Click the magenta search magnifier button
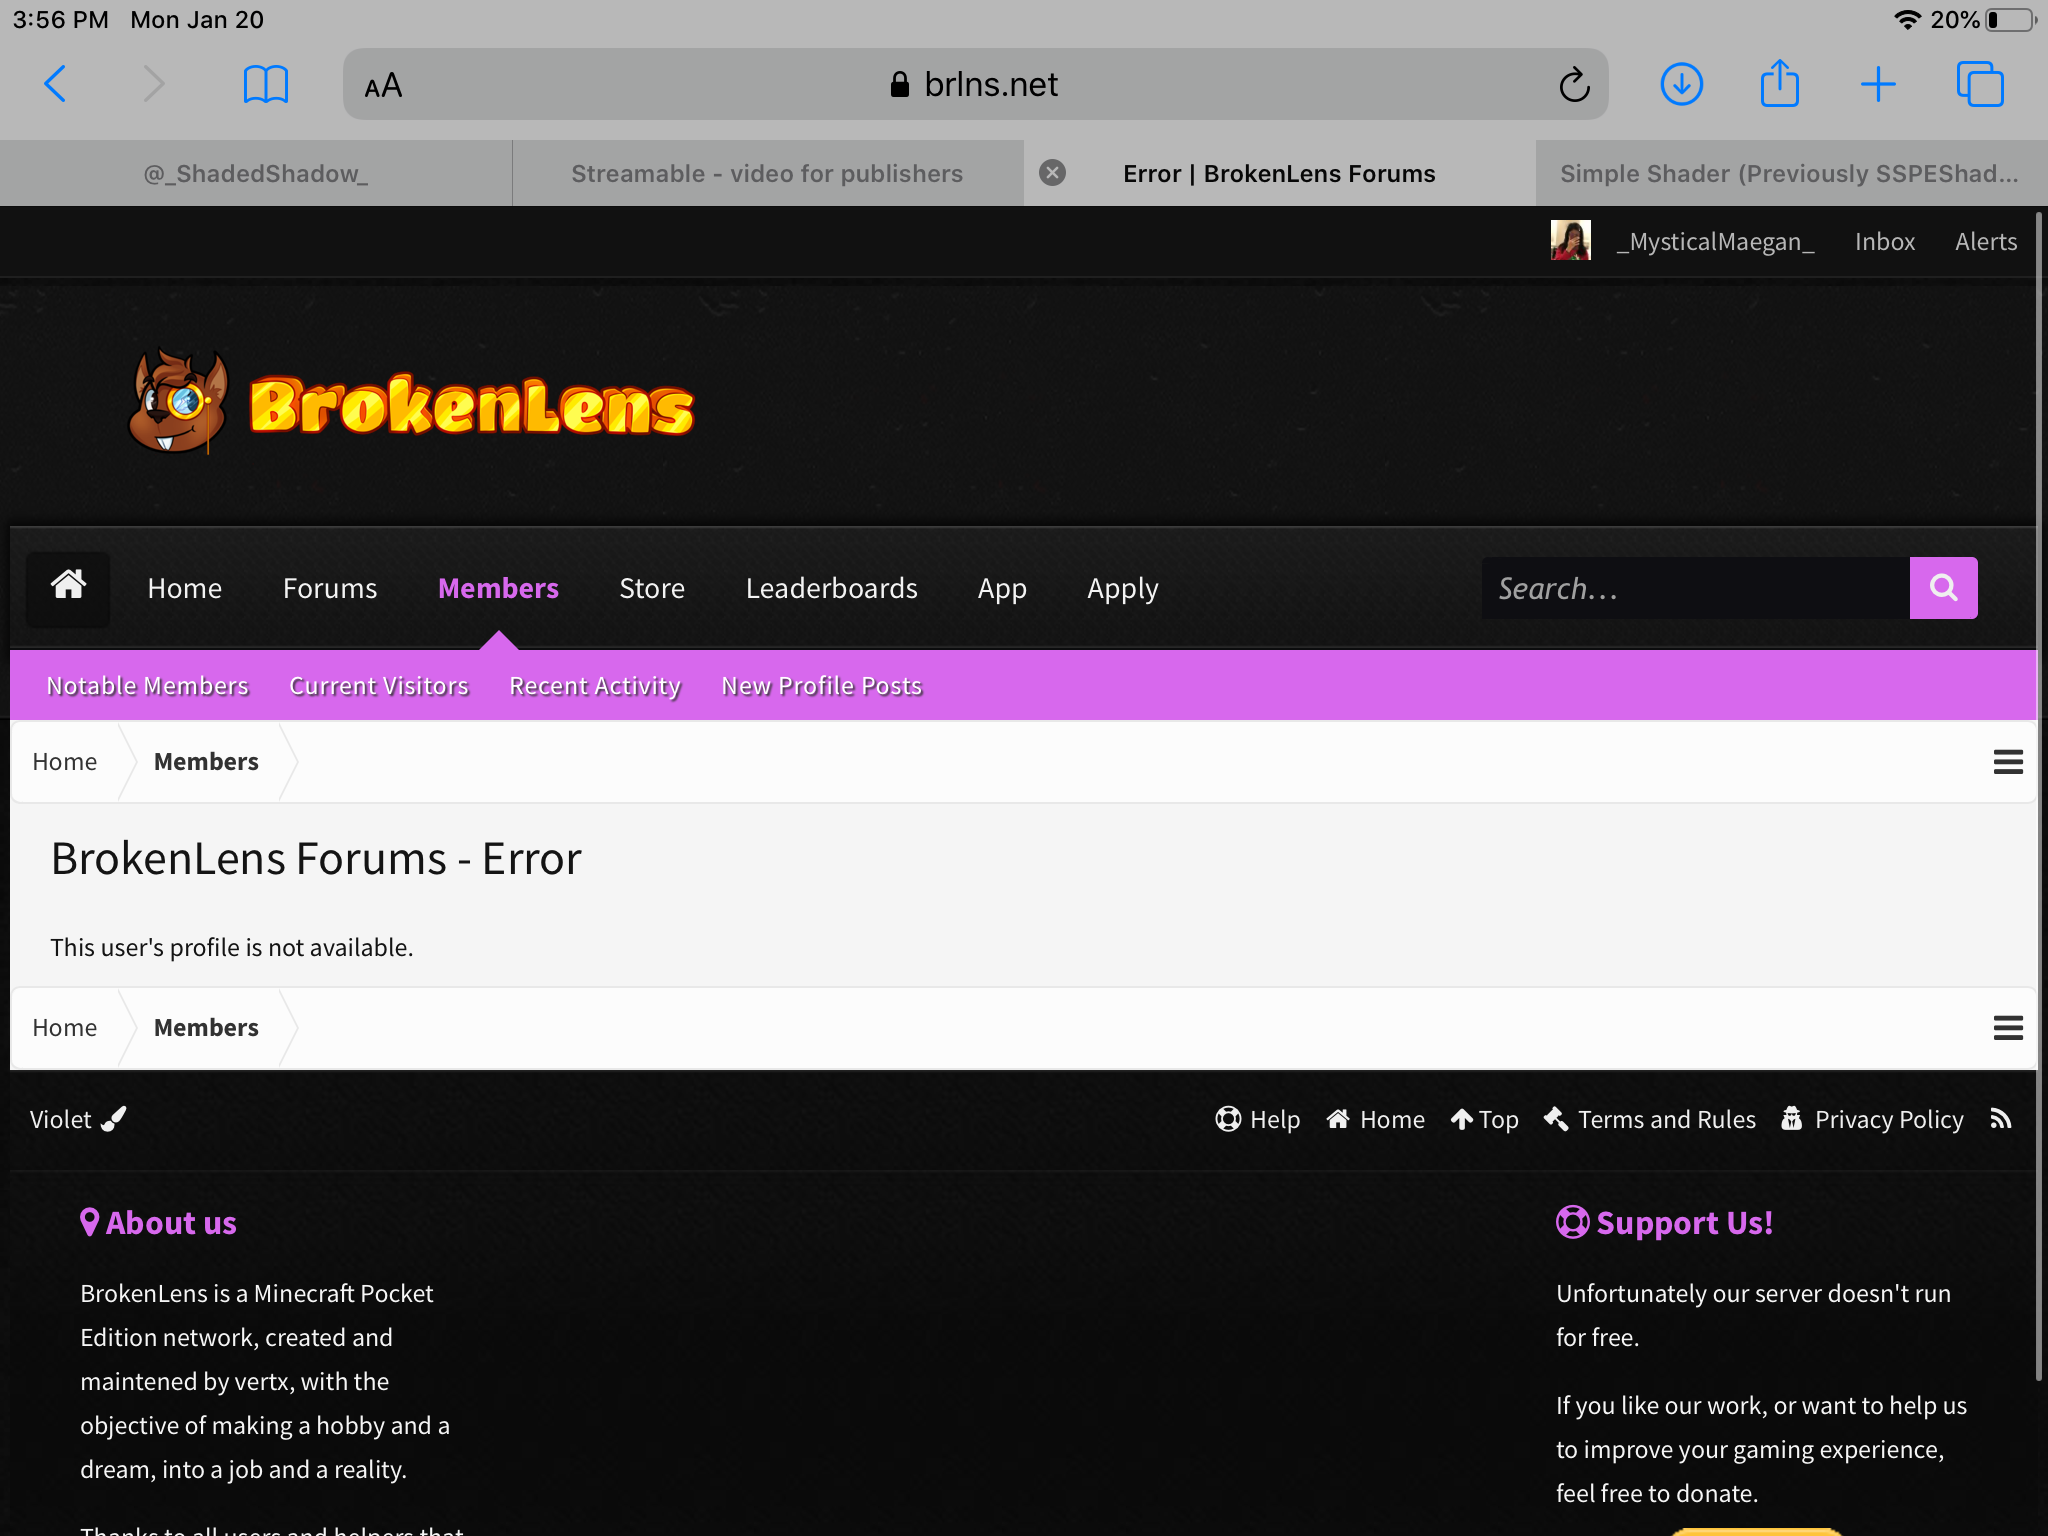 tap(1943, 588)
